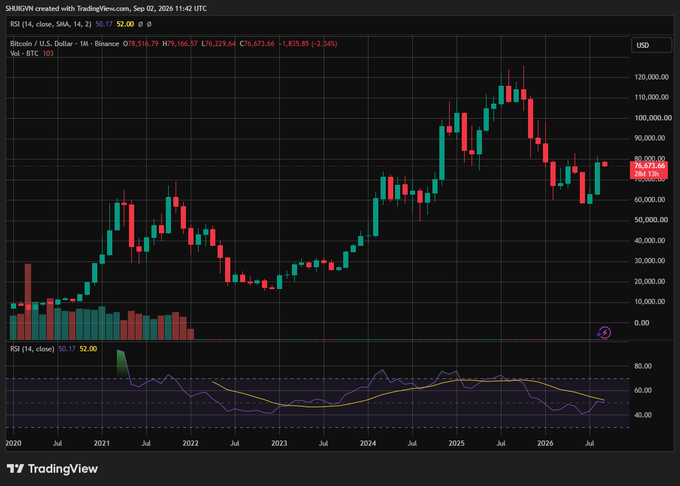Viewport: 680px width, 486px height.
Task: Click the header line SHUIGVN created with TradingView.com
Action: (x=106, y=8)
